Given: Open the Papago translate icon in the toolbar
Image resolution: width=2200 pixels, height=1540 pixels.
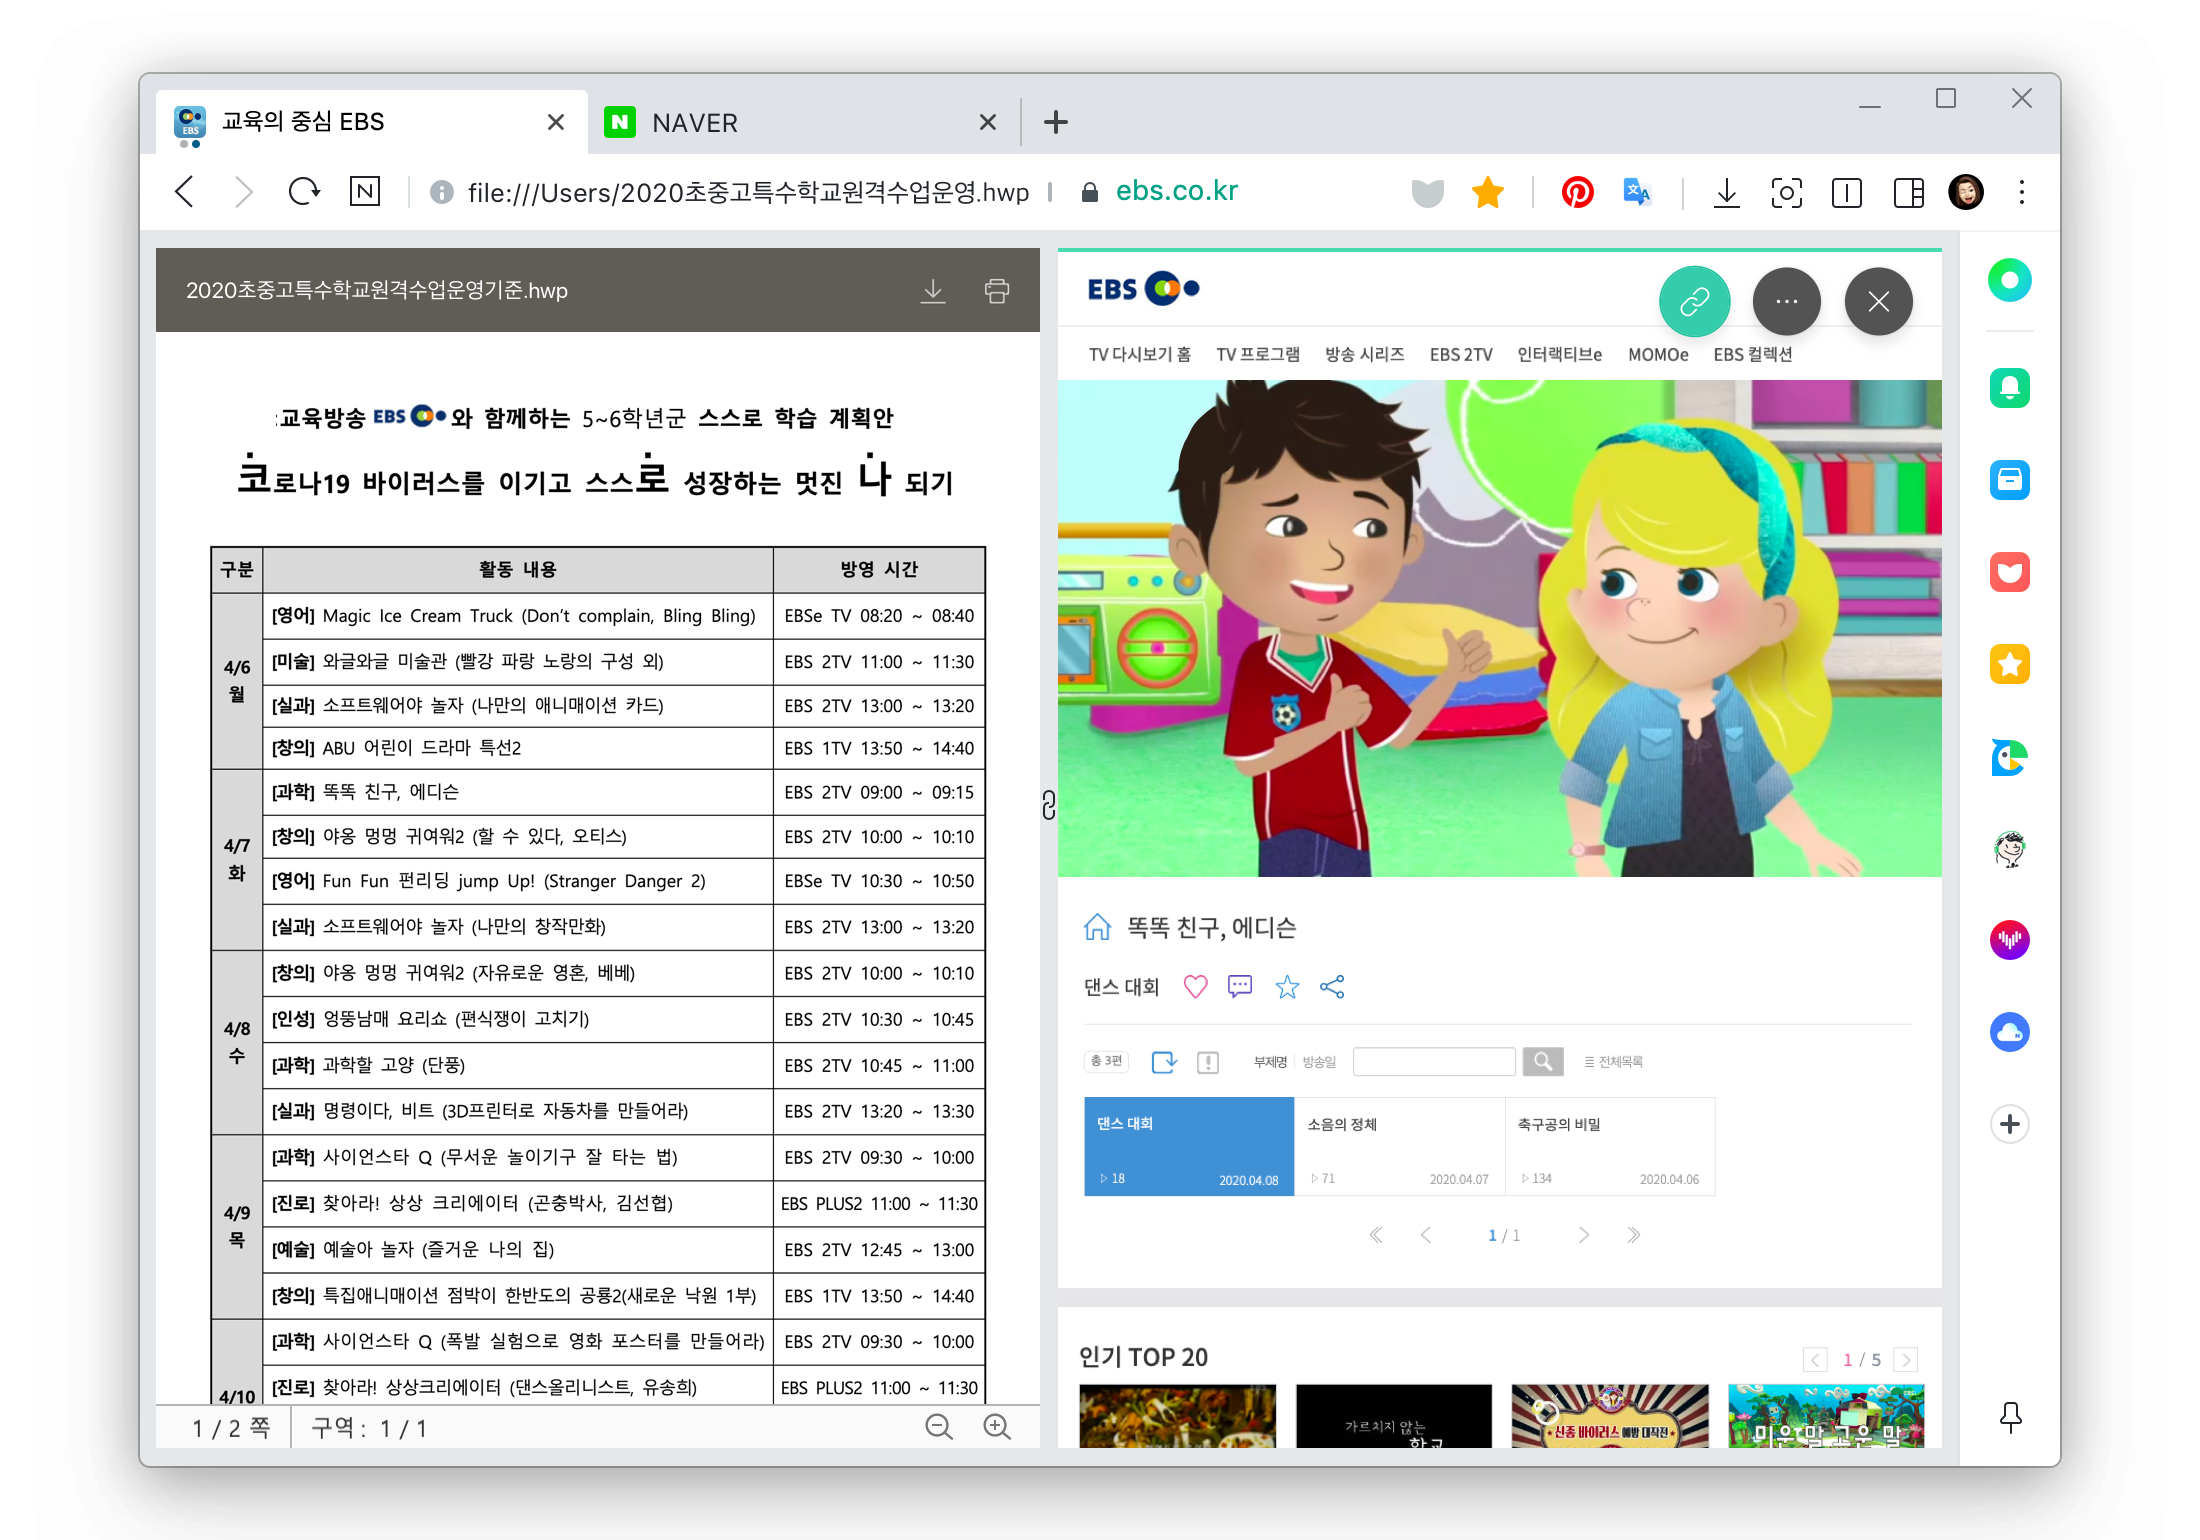Looking at the screenshot, I should pyautogui.click(x=1636, y=192).
